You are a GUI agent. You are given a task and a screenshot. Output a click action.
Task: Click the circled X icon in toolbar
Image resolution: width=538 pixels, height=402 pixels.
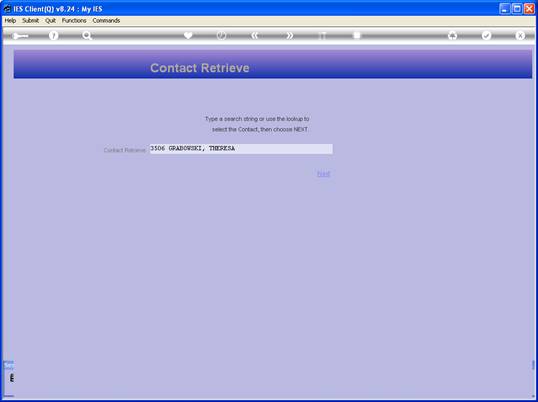click(520, 35)
